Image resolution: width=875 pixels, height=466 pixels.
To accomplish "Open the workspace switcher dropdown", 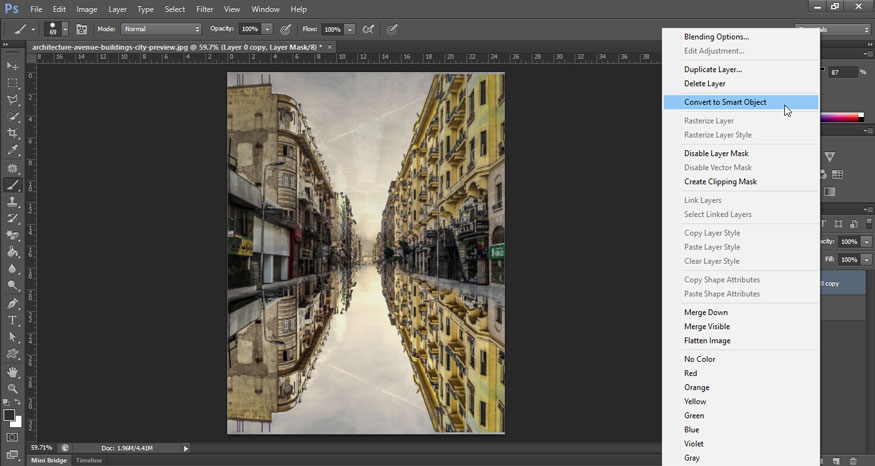I will (x=845, y=29).
